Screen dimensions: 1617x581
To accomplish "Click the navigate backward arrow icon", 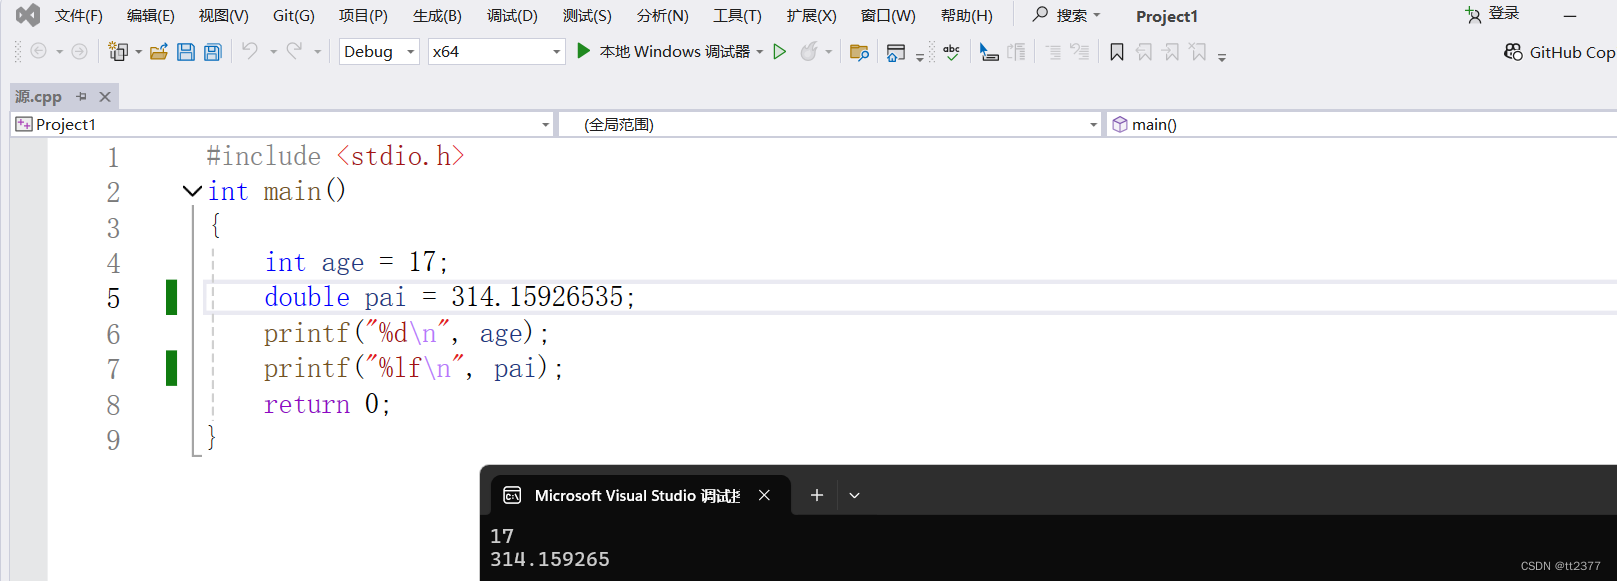I will (x=38, y=51).
